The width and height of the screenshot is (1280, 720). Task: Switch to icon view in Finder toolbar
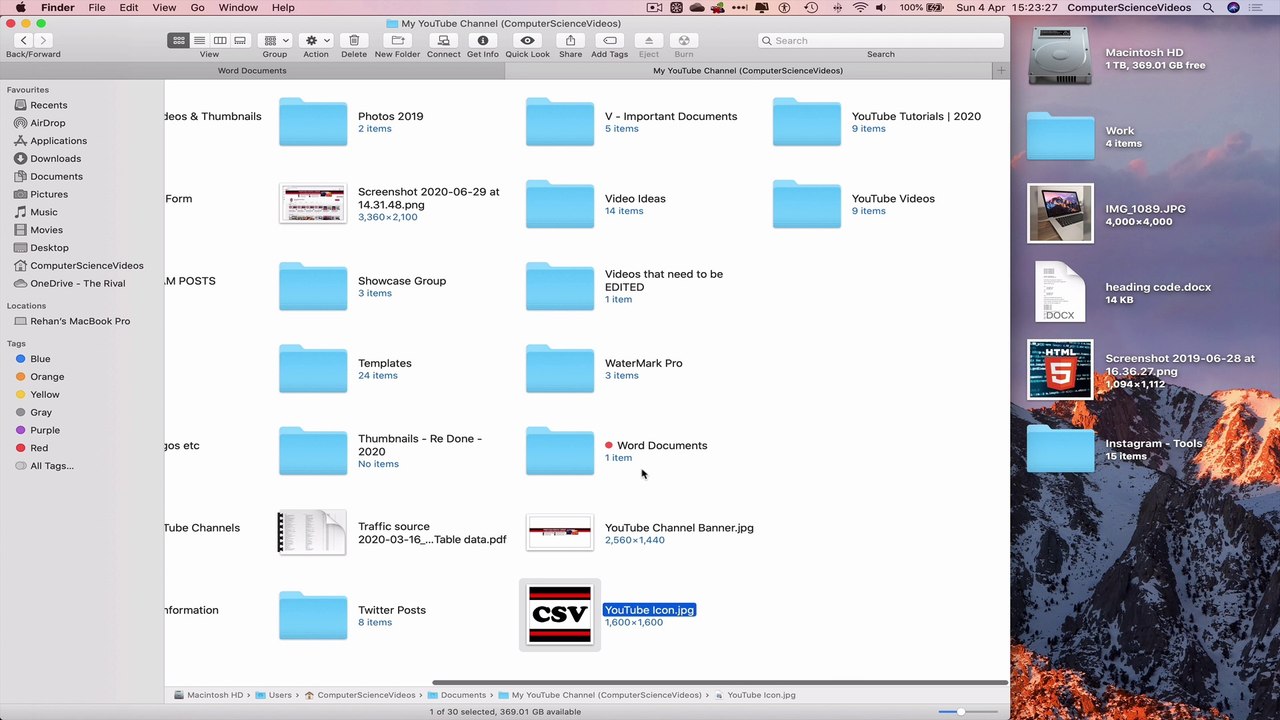pyautogui.click(x=179, y=40)
